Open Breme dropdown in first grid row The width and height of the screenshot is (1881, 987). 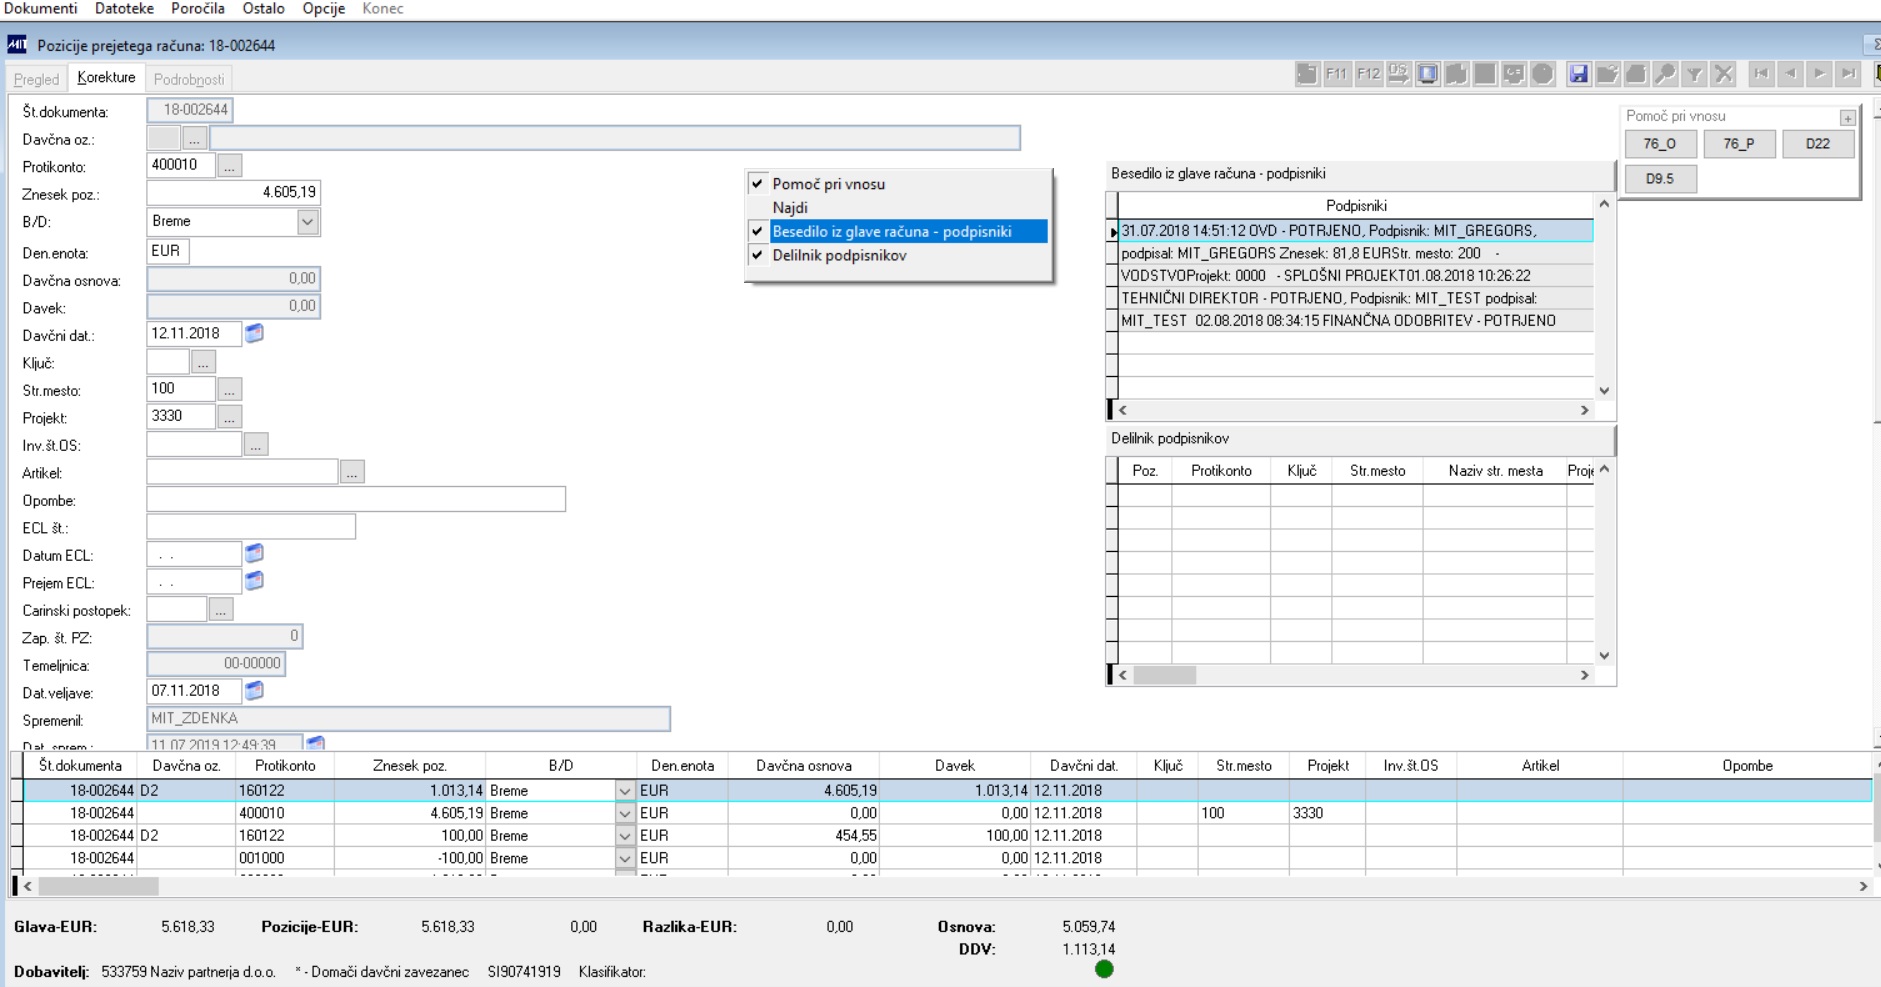625,790
